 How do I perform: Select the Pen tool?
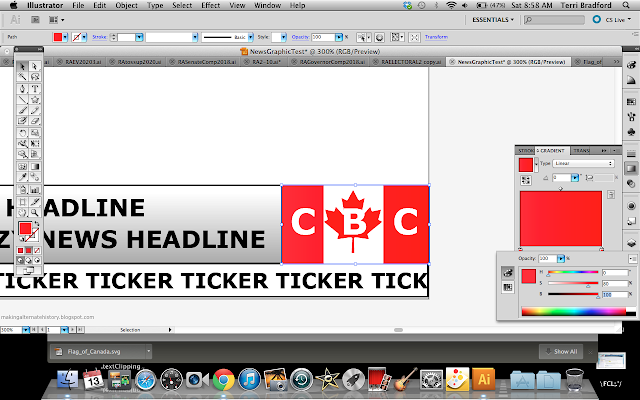coord(22,89)
